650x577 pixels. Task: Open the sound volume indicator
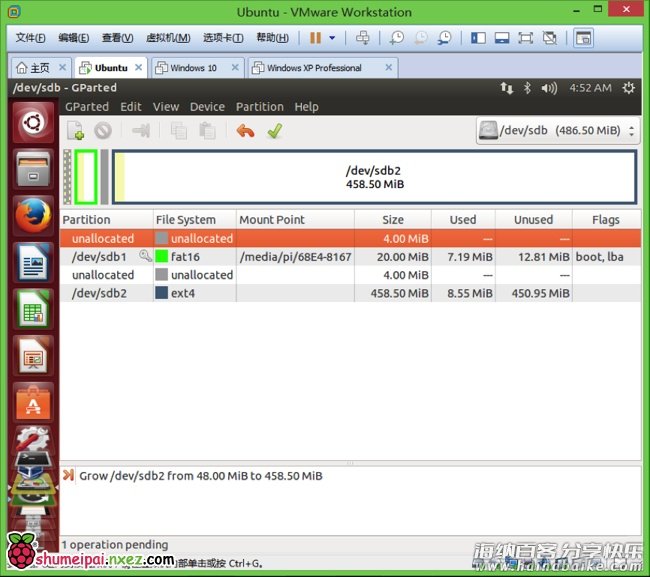point(549,88)
